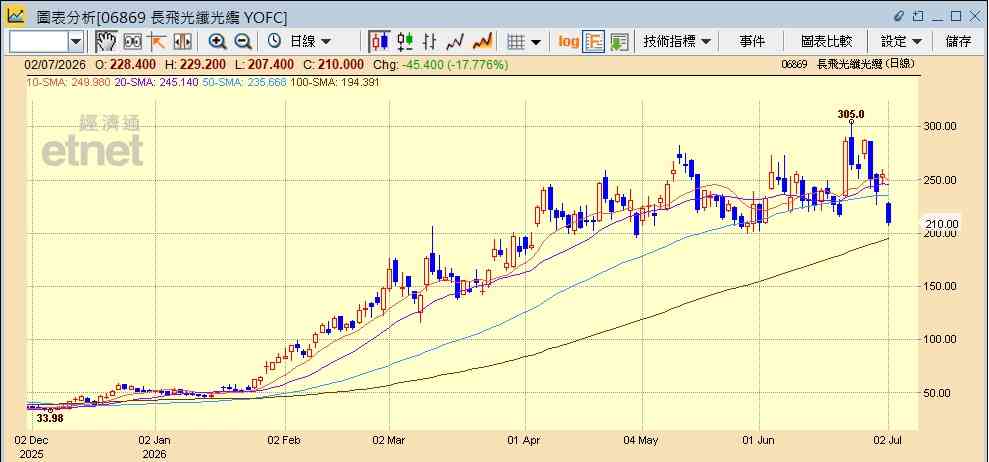This screenshot has width=989, height=462.
Task: Expand the grid lines dropdown arrow
Action: tap(536, 42)
